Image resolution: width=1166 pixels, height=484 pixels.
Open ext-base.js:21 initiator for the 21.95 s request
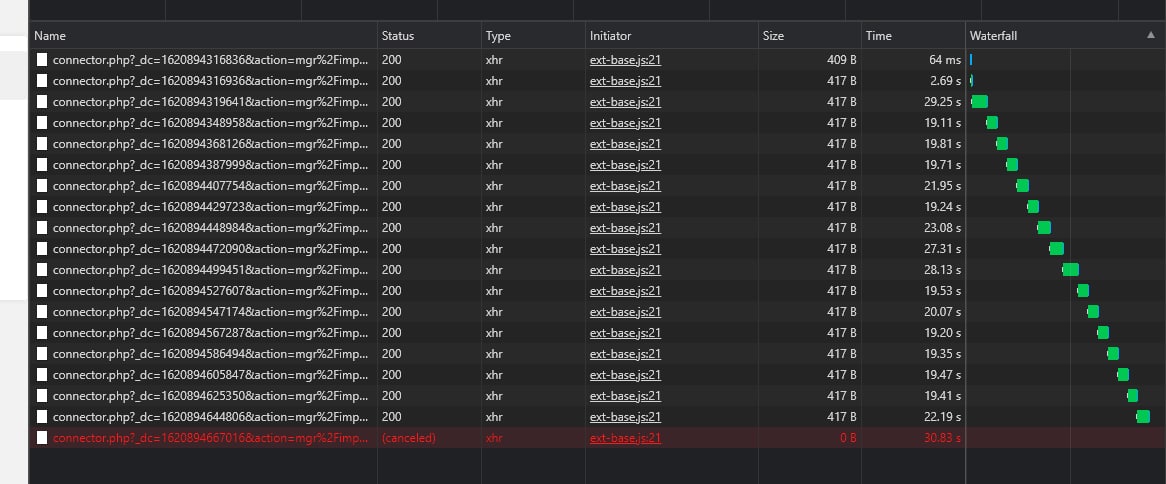coord(625,186)
